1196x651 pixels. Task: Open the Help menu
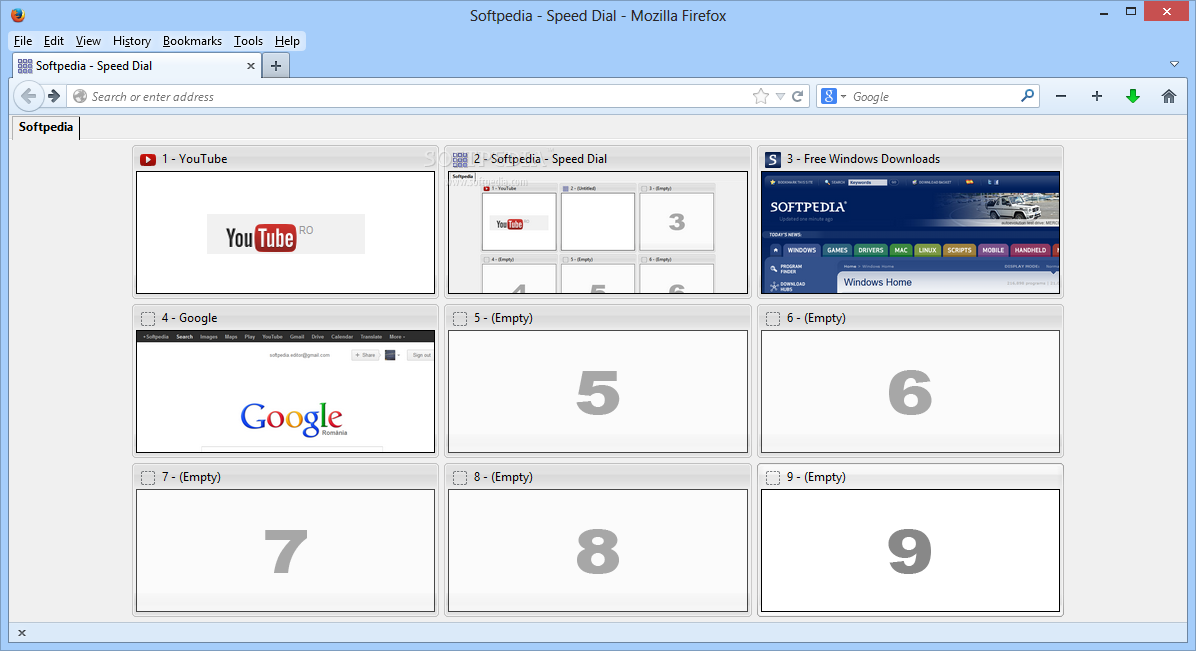pos(287,40)
